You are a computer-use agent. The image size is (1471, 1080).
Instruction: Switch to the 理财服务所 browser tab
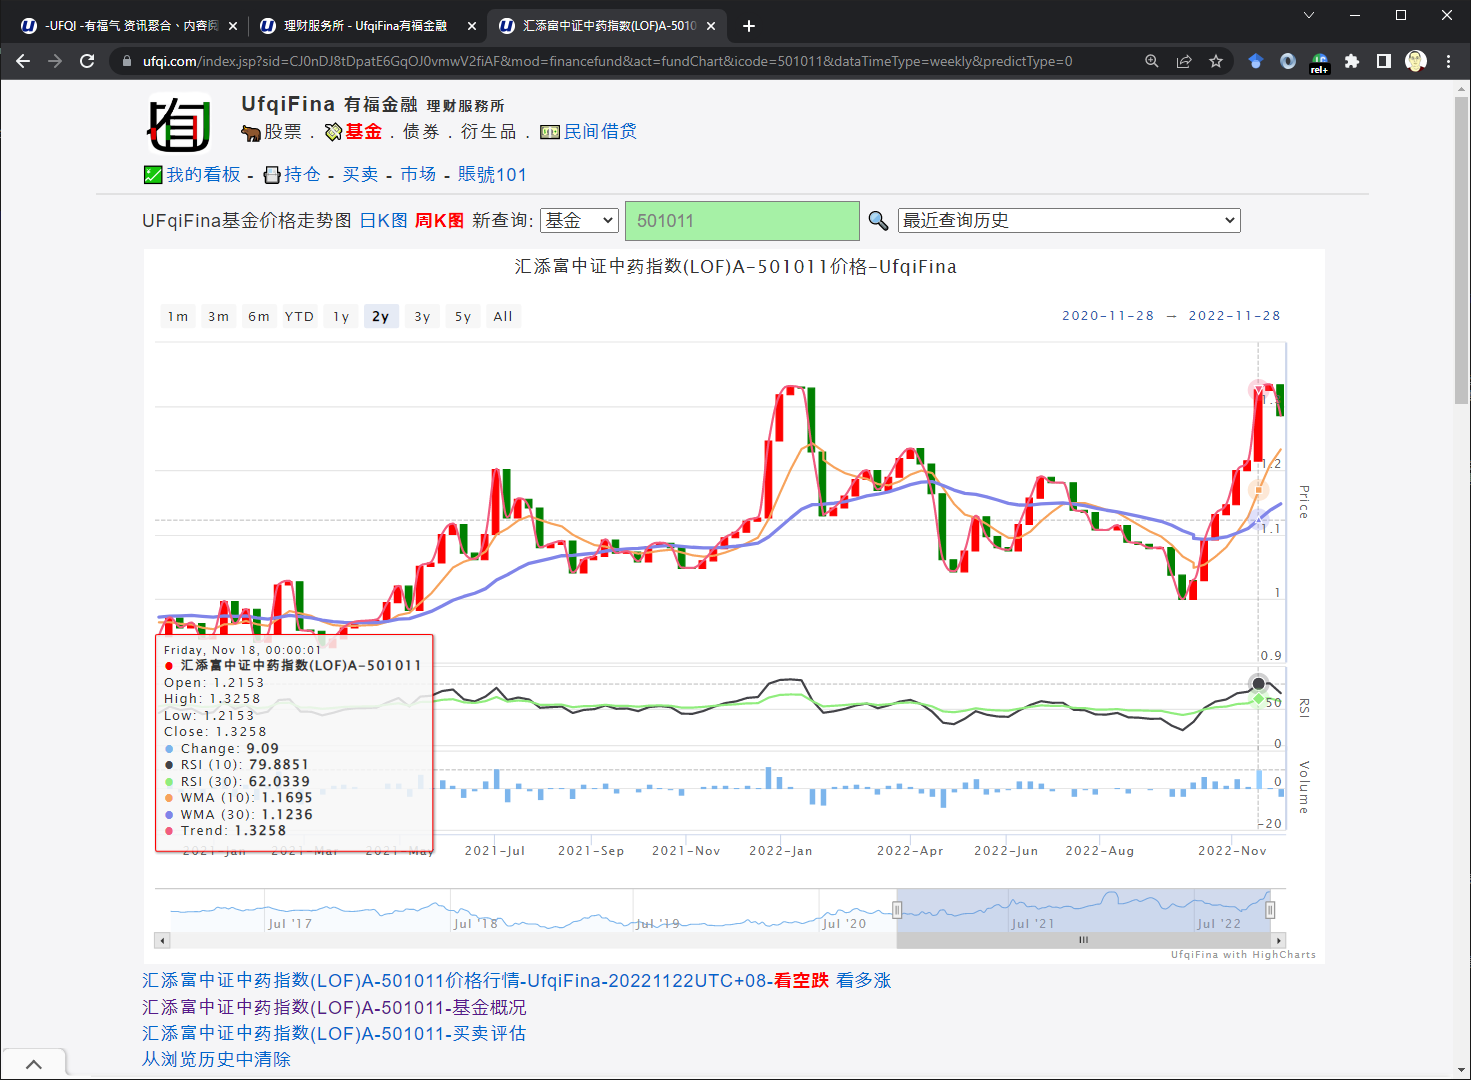tap(365, 26)
